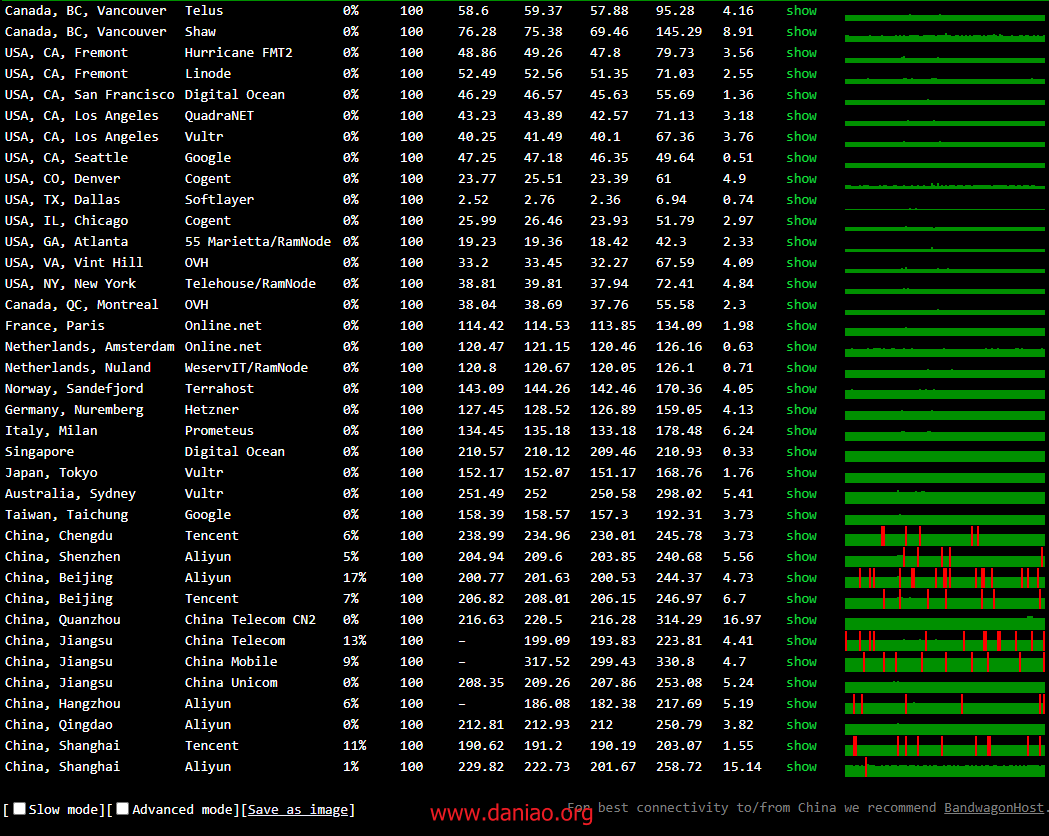Viewport: 1049px width, 836px height.
Task: Select the text Japan, Tokyo
Action: pos(51,473)
